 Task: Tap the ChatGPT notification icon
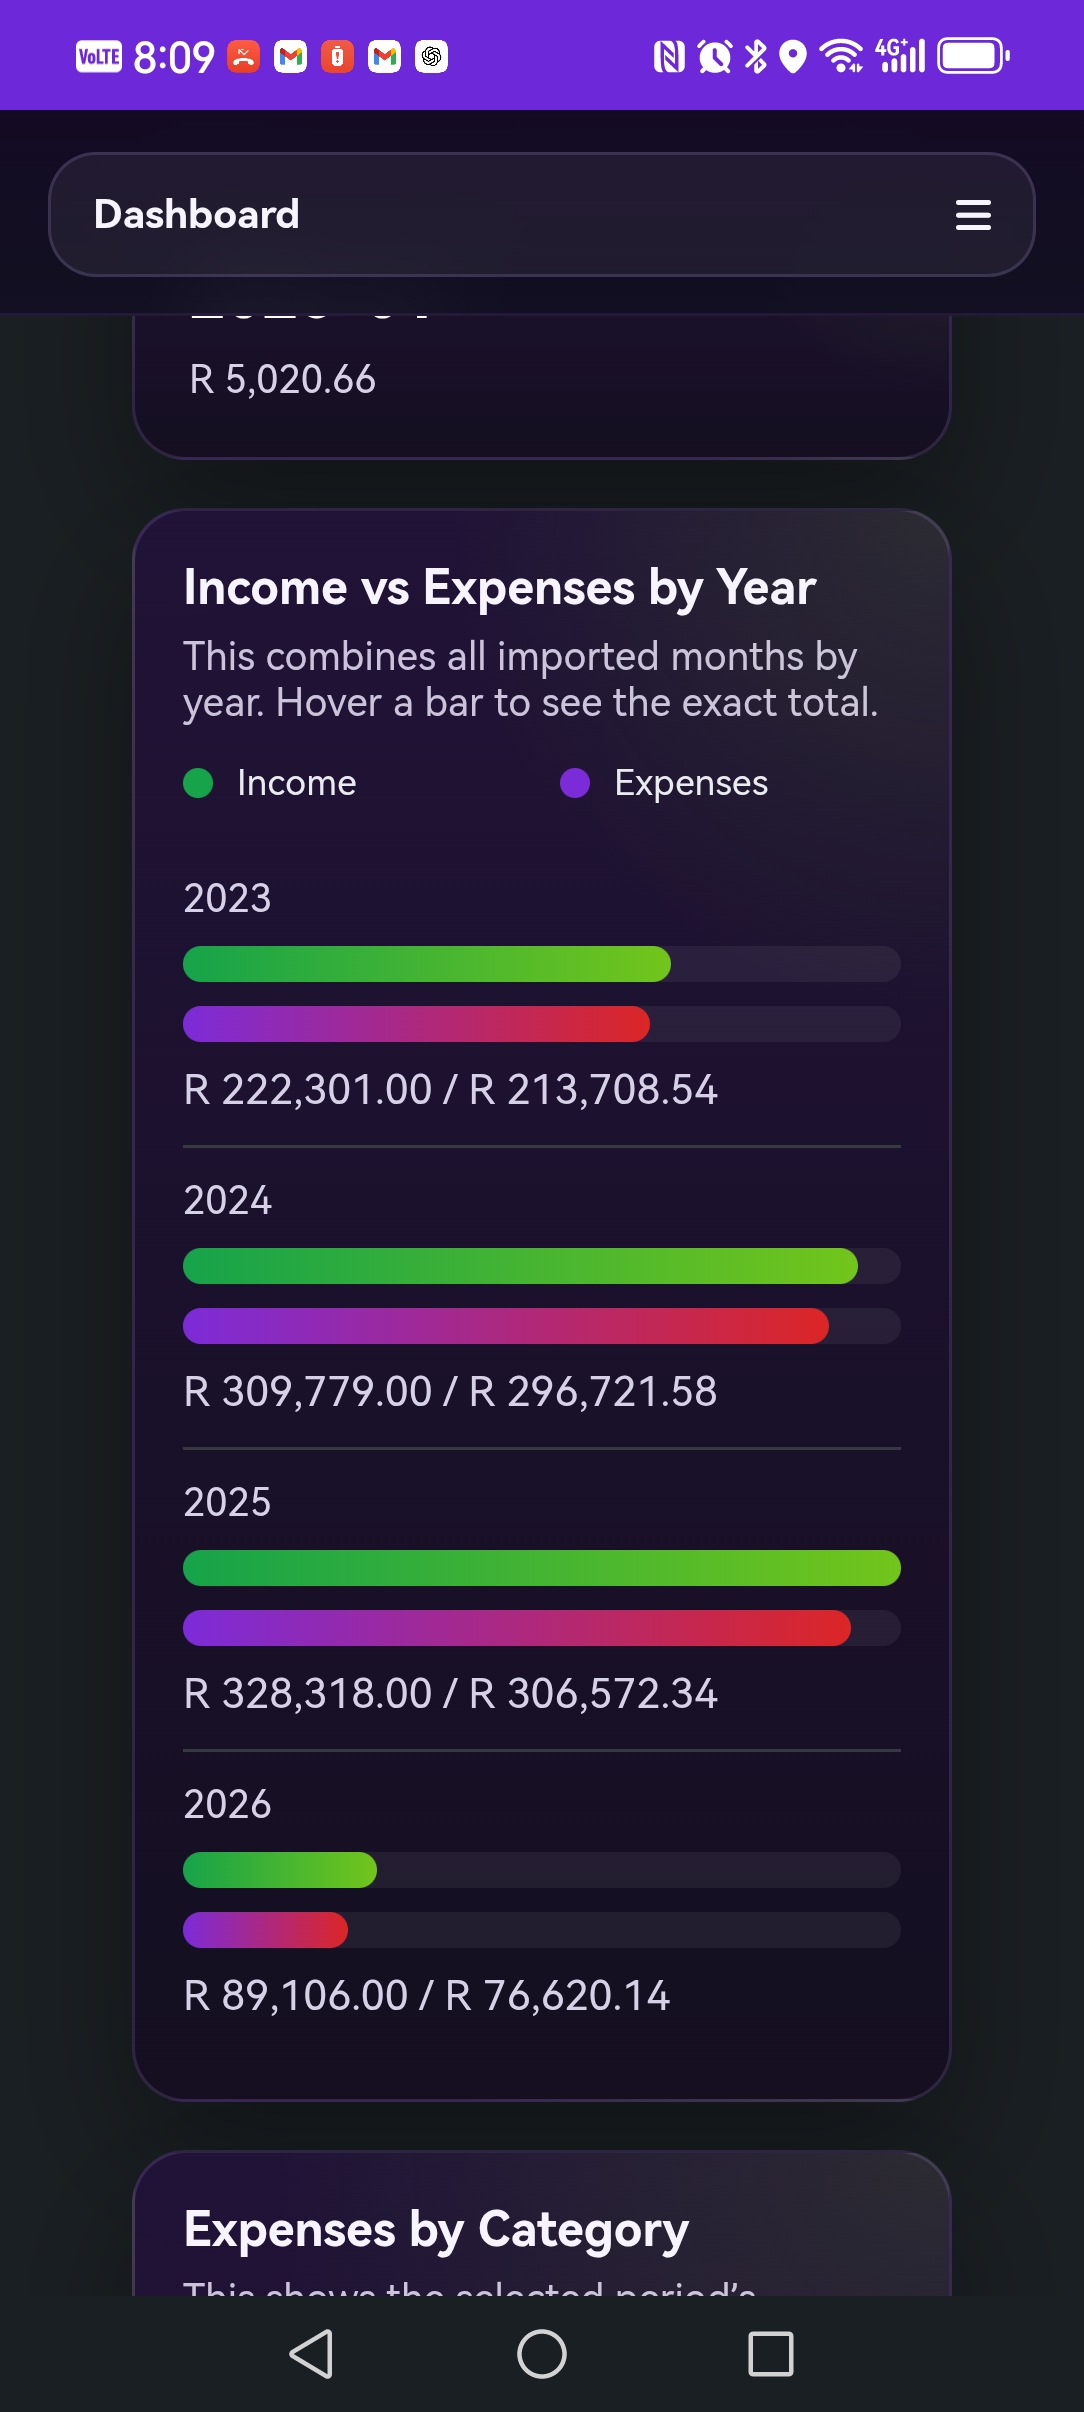[430, 57]
